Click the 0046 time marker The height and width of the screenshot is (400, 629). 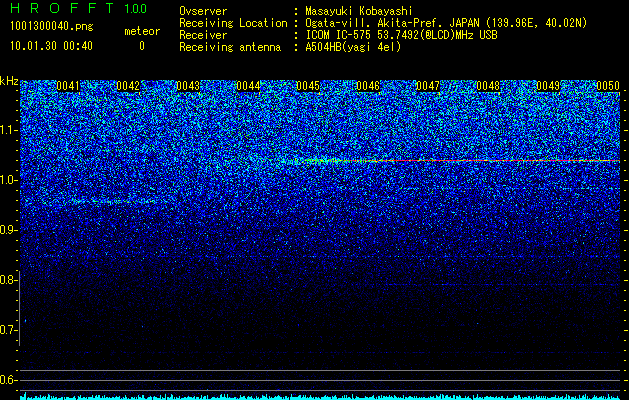point(368,86)
